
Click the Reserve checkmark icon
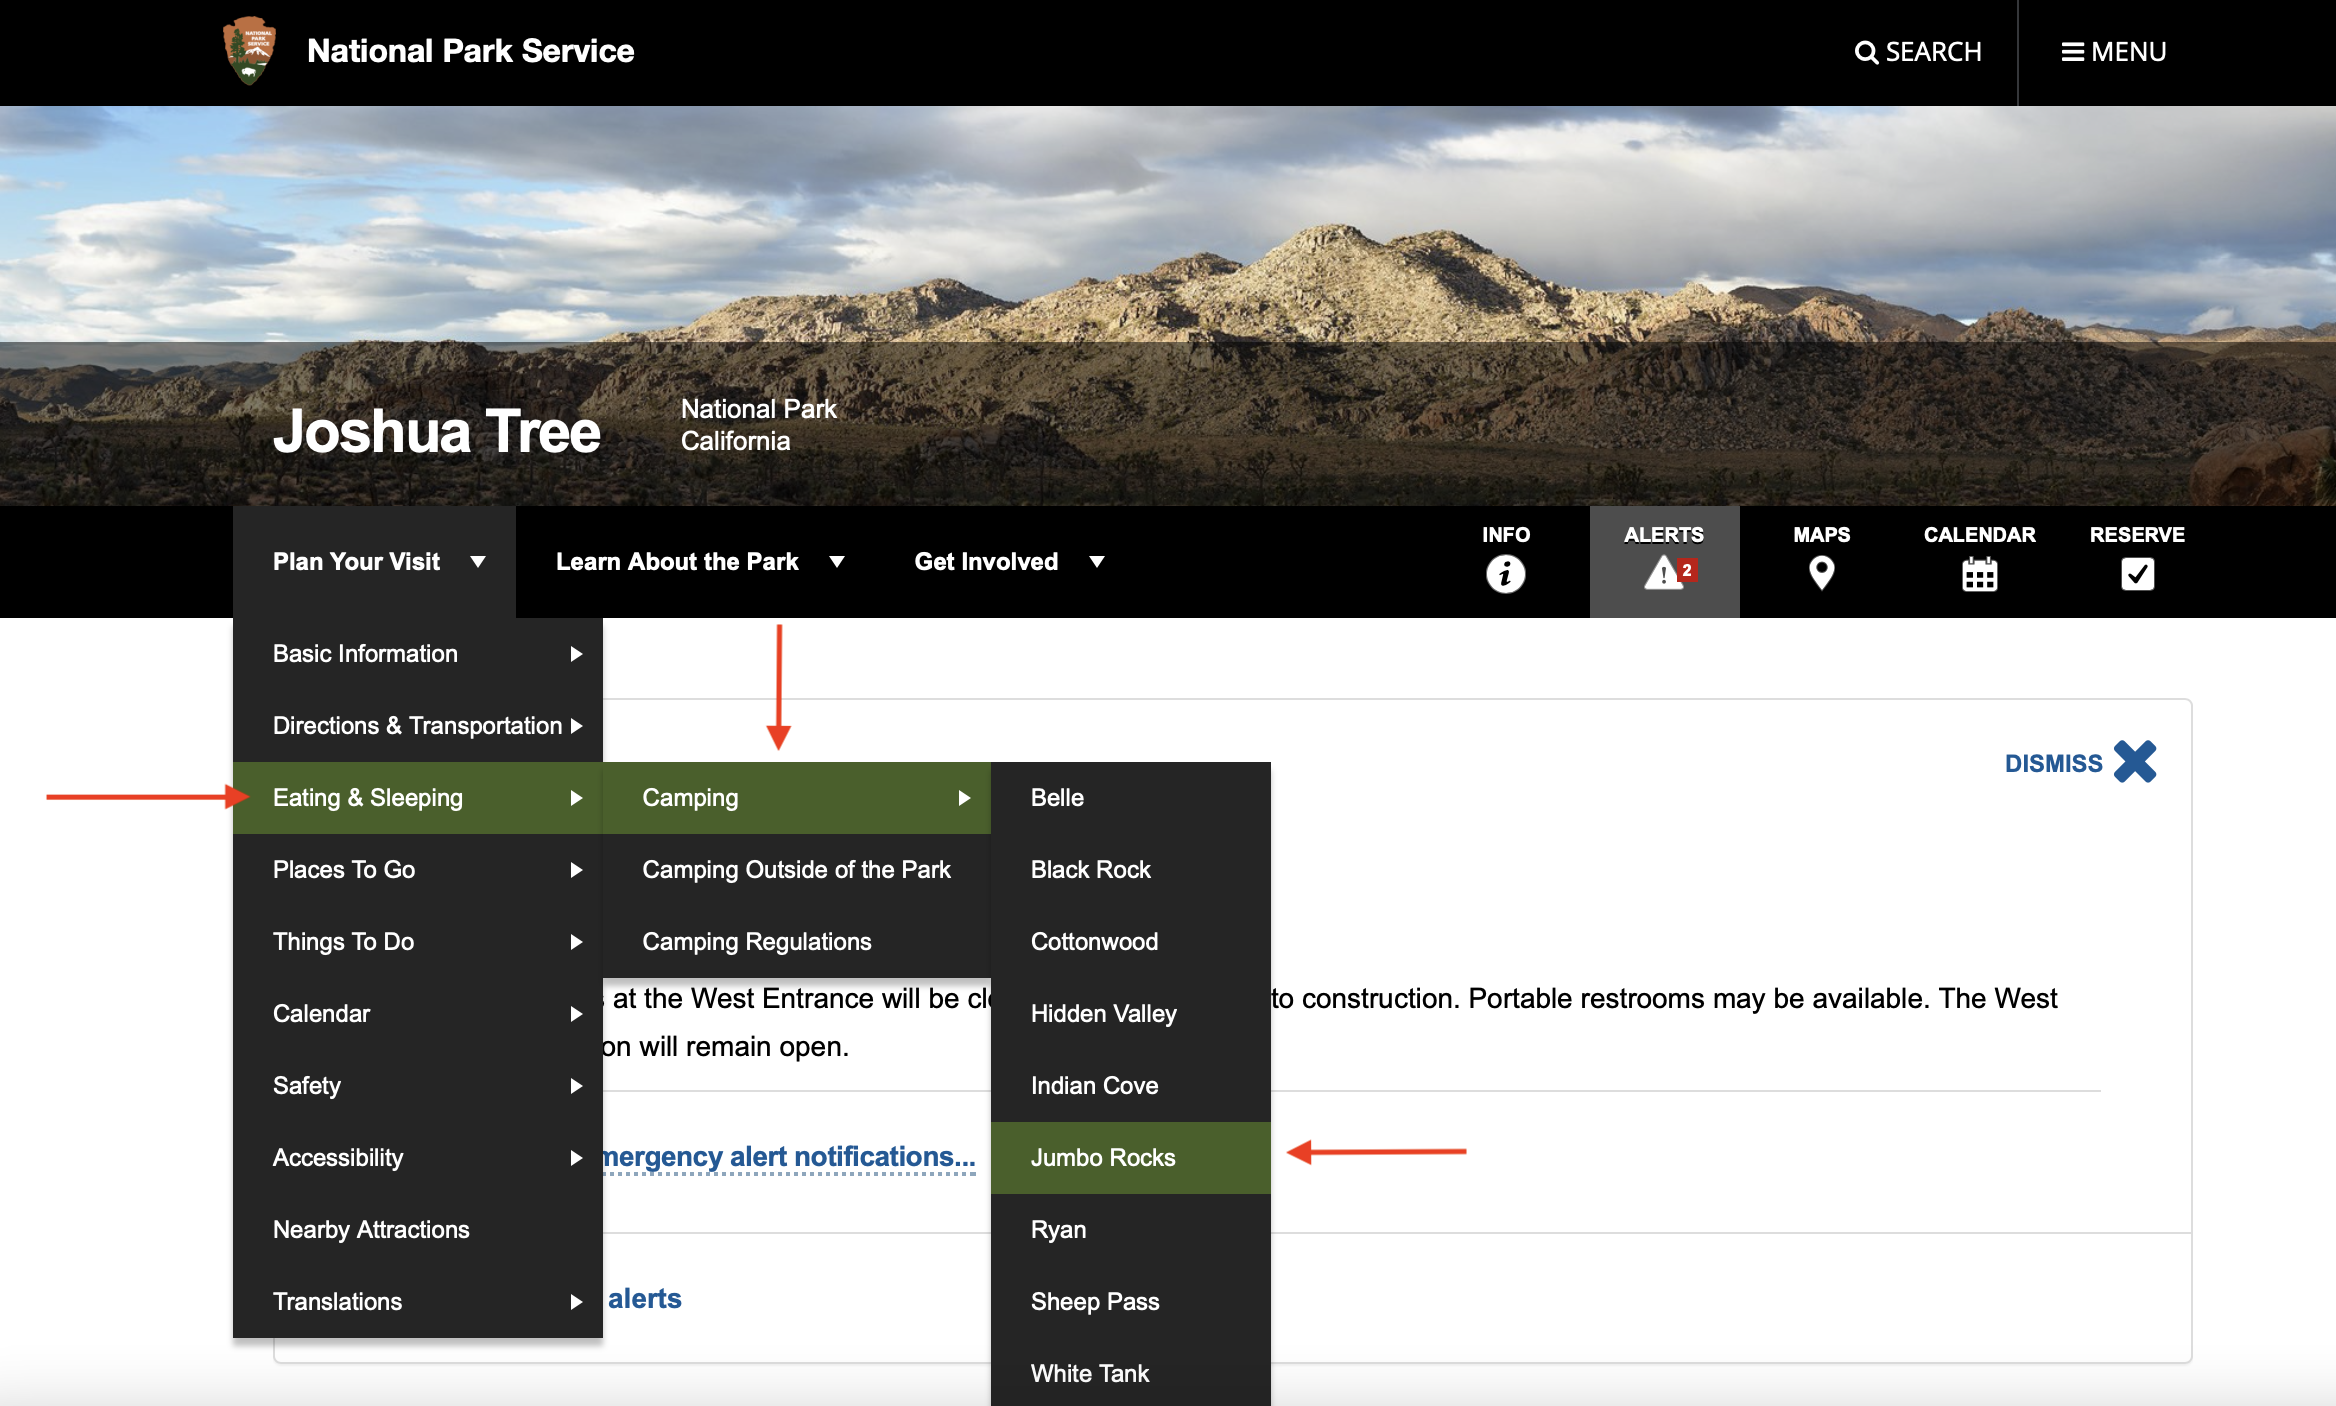click(x=2137, y=574)
